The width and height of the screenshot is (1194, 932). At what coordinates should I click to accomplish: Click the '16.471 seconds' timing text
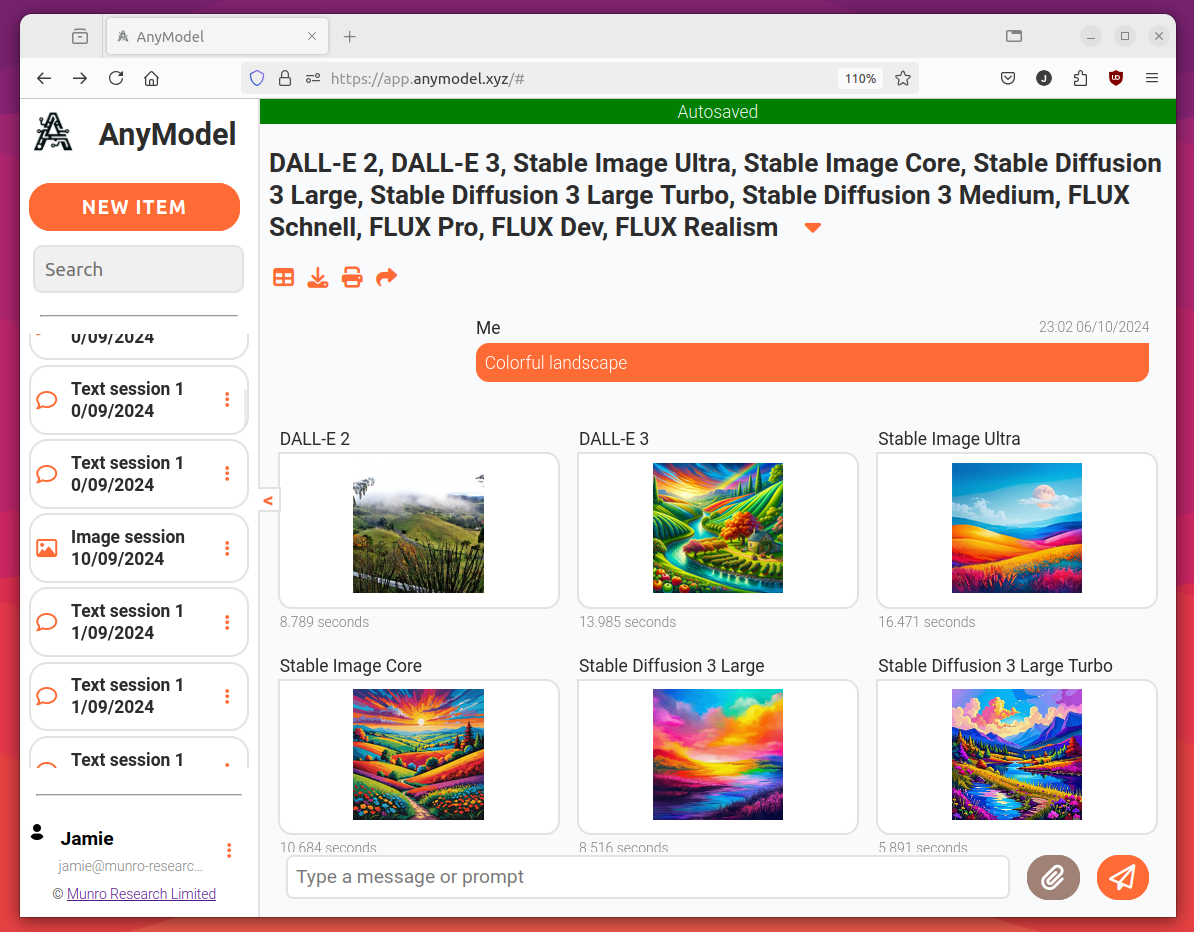927,622
